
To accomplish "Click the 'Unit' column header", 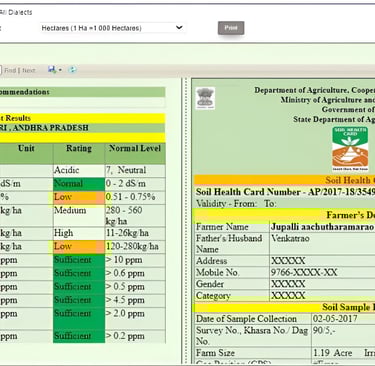I will 26,154.
